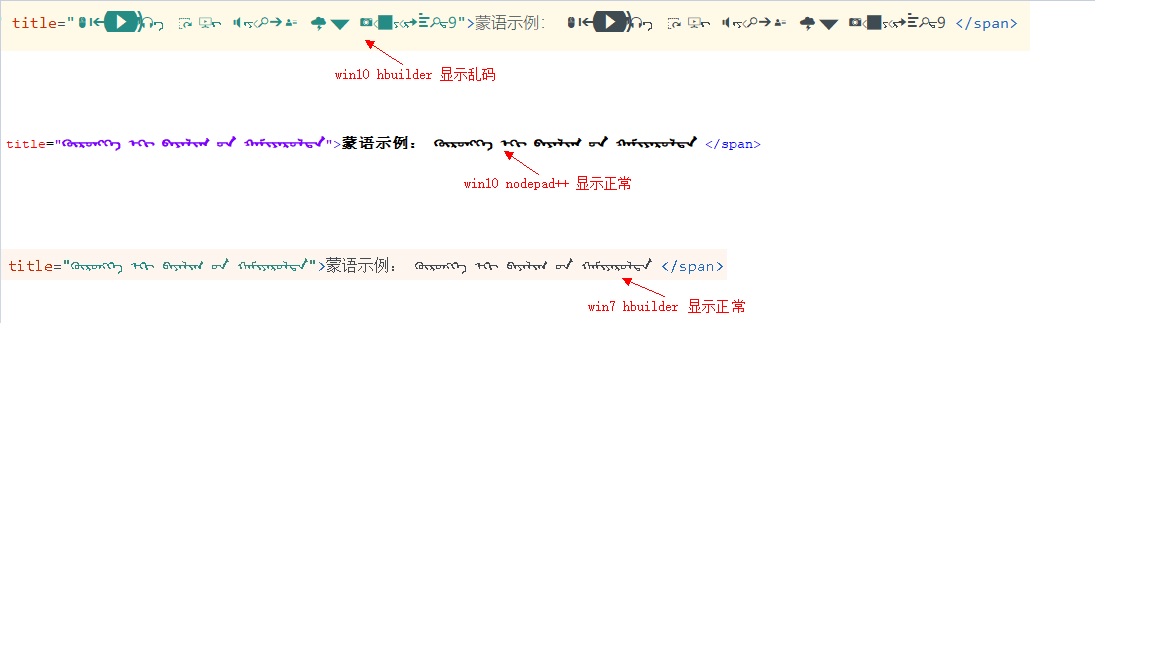Screen dimensions: 1152x648
Task: Click the dark cloud lightning glyph
Action: pyautogui.click(x=808, y=23)
